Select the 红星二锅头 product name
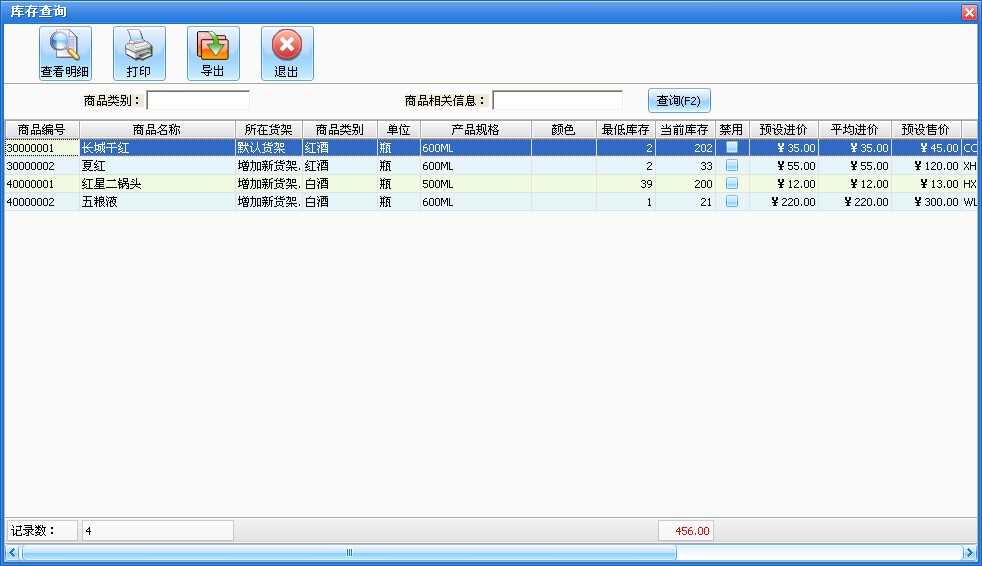This screenshot has width=982, height=566. 157,184
